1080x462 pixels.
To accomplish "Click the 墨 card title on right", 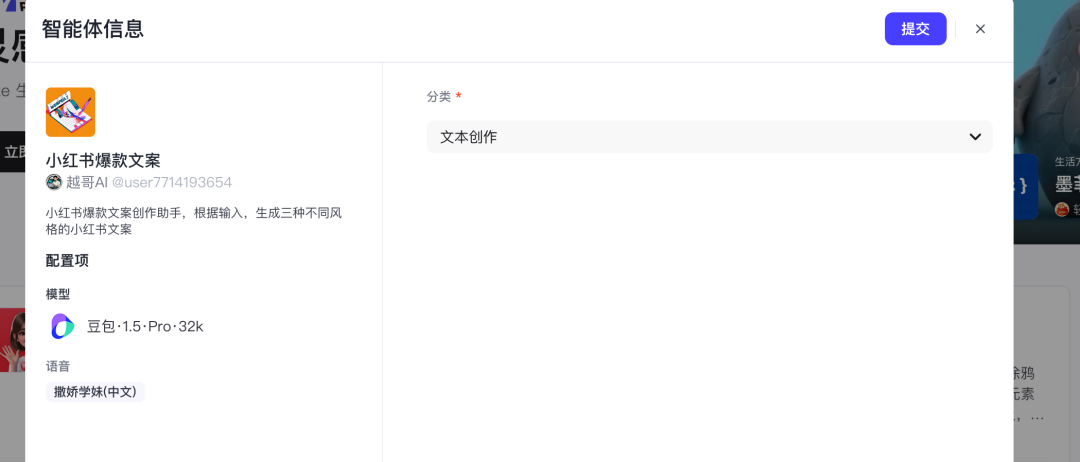I will coord(1066,184).
